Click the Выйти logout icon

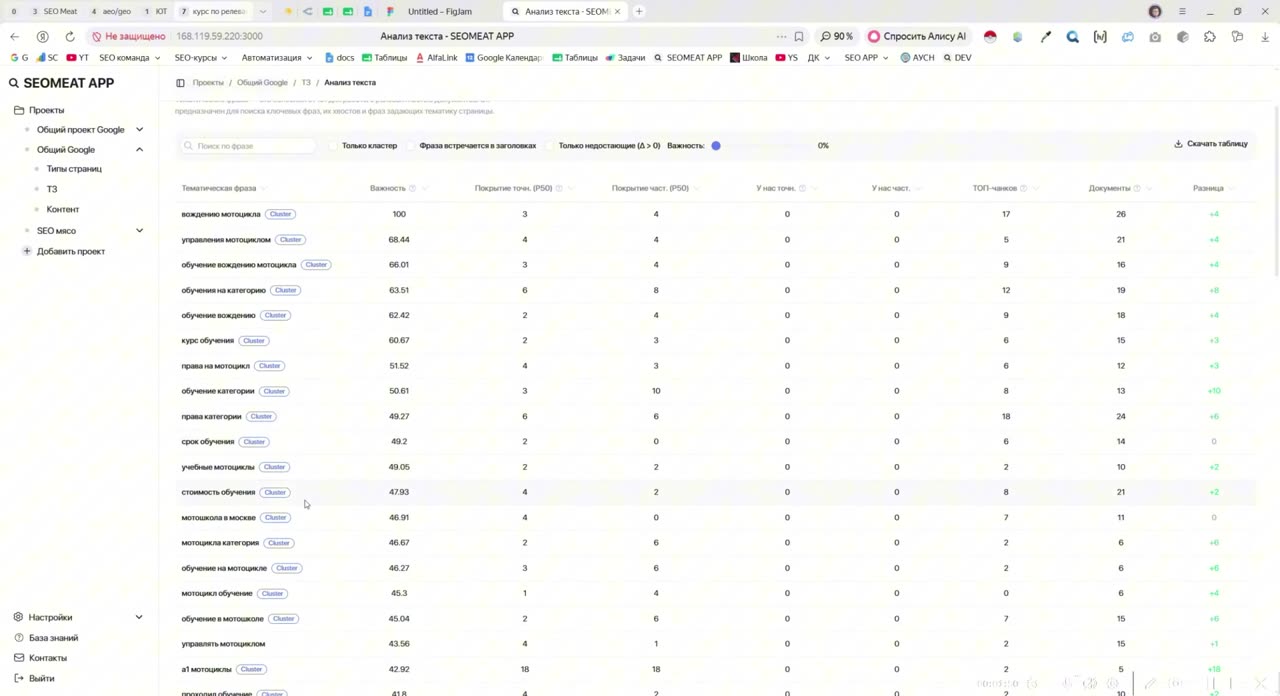pos(19,678)
